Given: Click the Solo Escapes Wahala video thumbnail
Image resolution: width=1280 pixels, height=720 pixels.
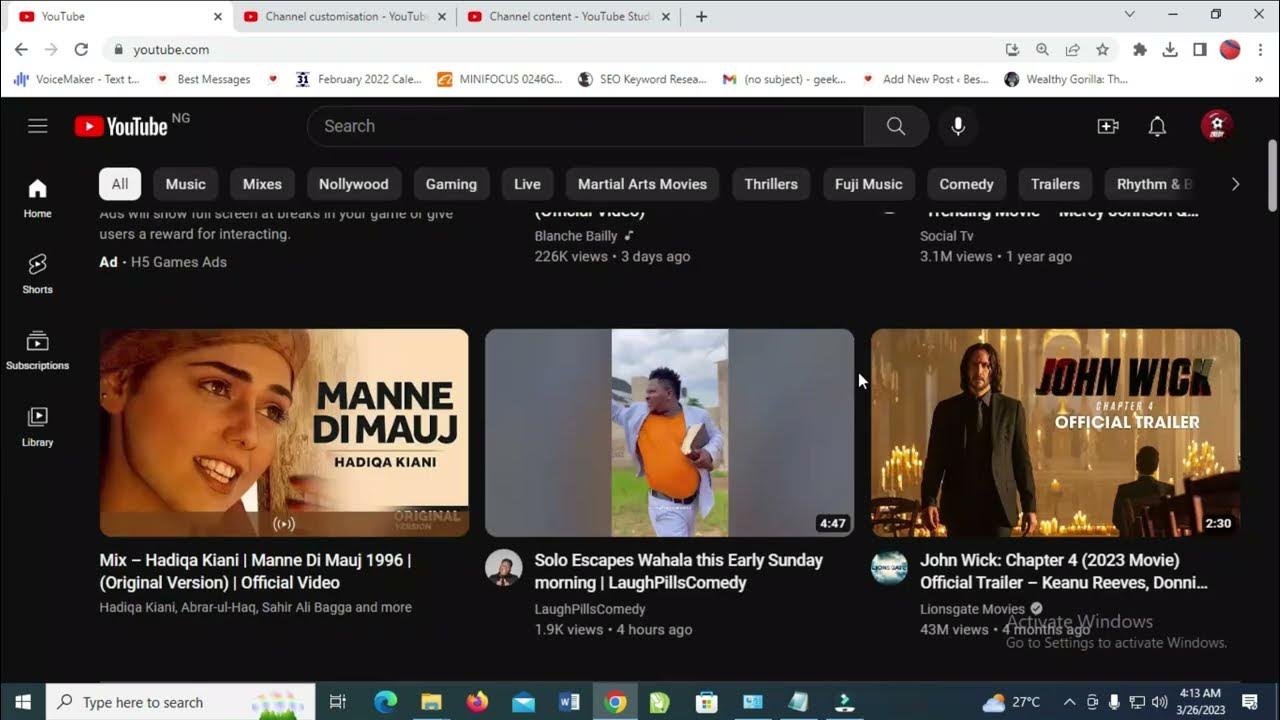Looking at the screenshot, I should pyautogui.click(x=669, y=433).
